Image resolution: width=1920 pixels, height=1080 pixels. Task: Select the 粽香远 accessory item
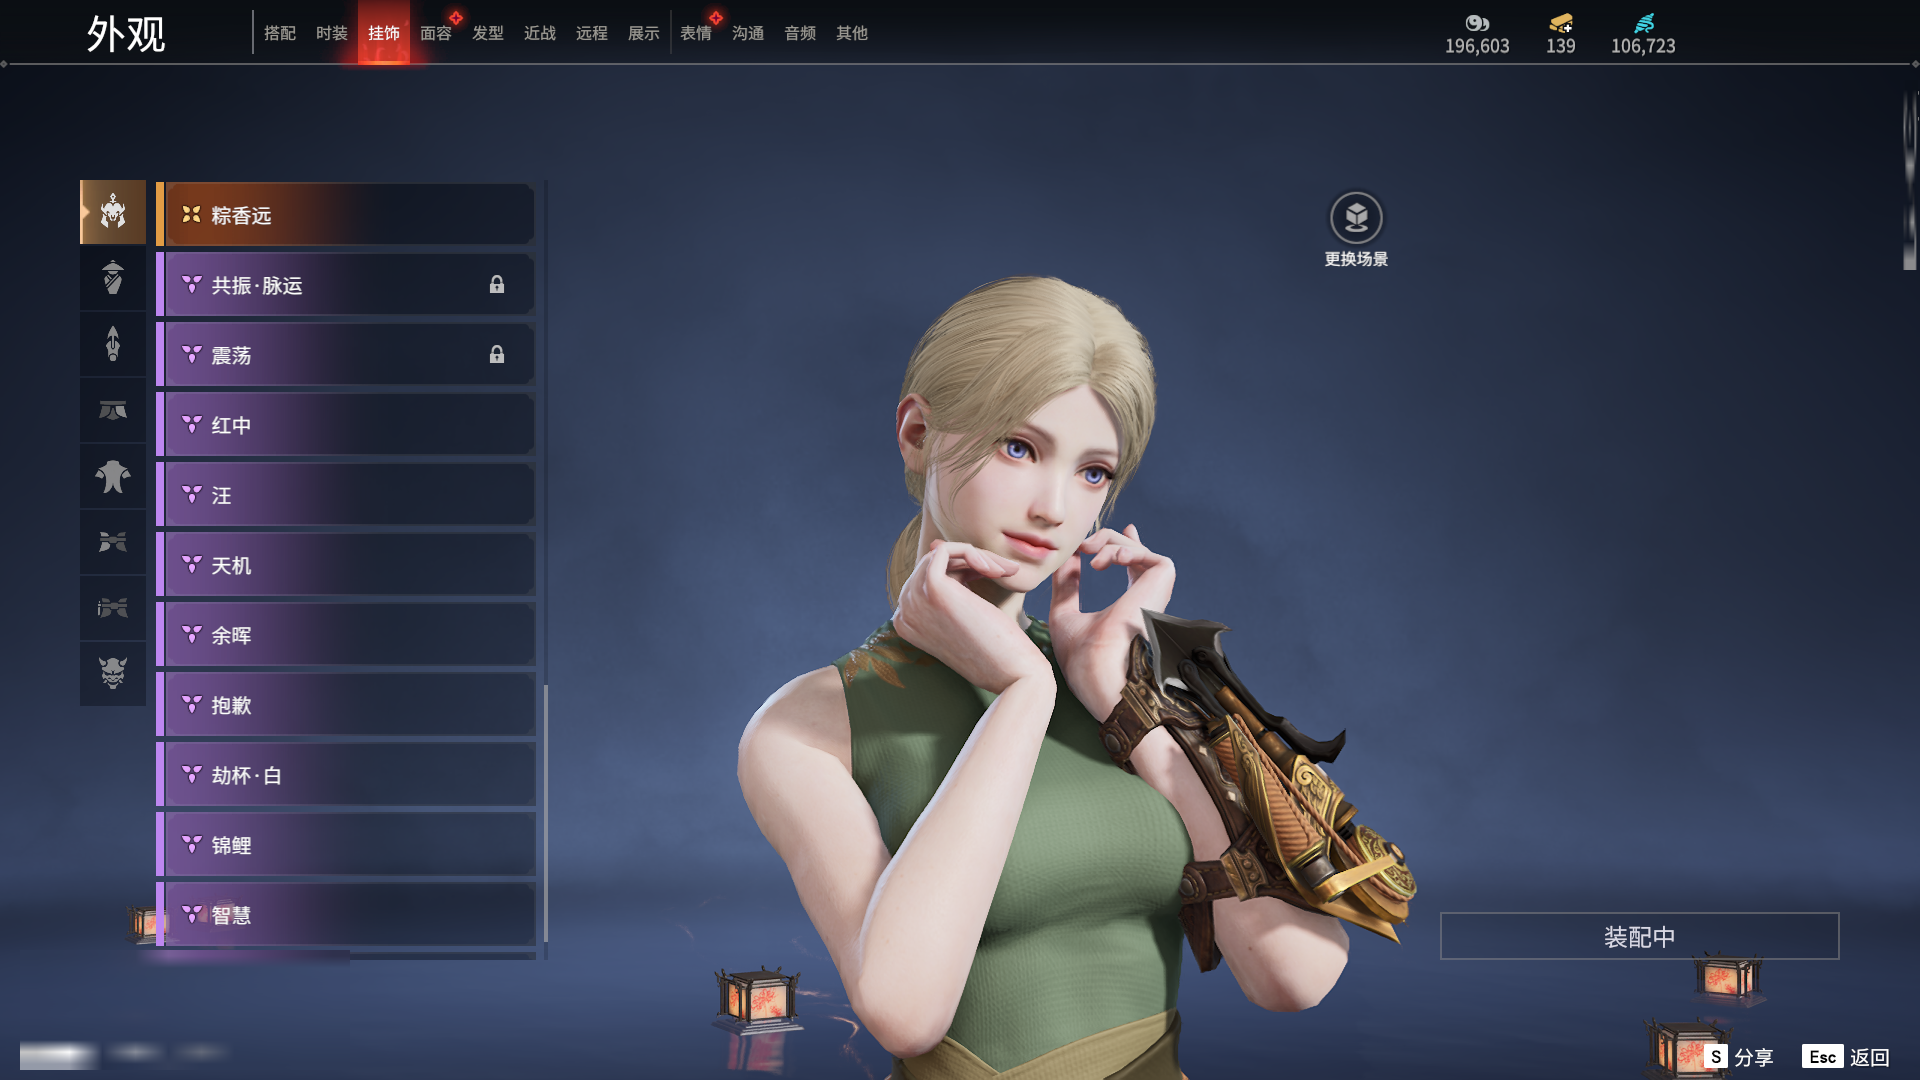click(x=345, y=214)
